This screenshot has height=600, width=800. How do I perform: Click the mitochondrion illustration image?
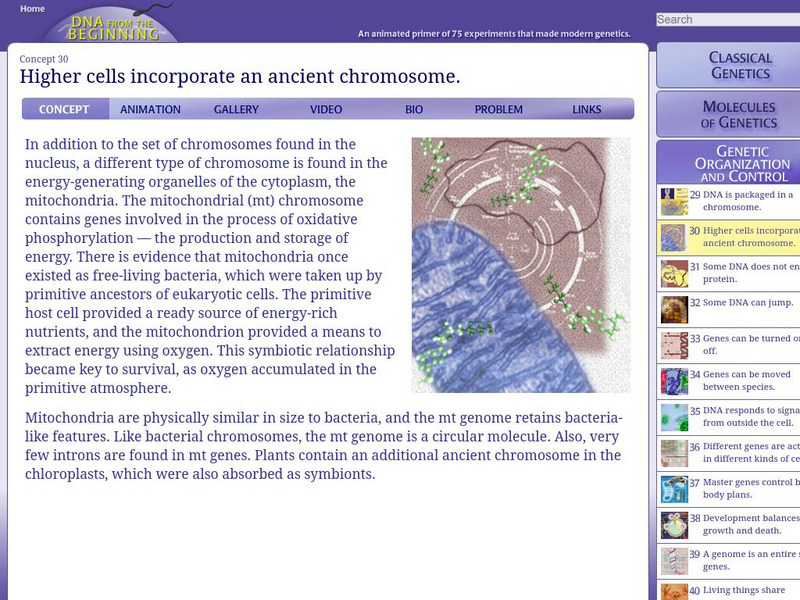[521, 265]
